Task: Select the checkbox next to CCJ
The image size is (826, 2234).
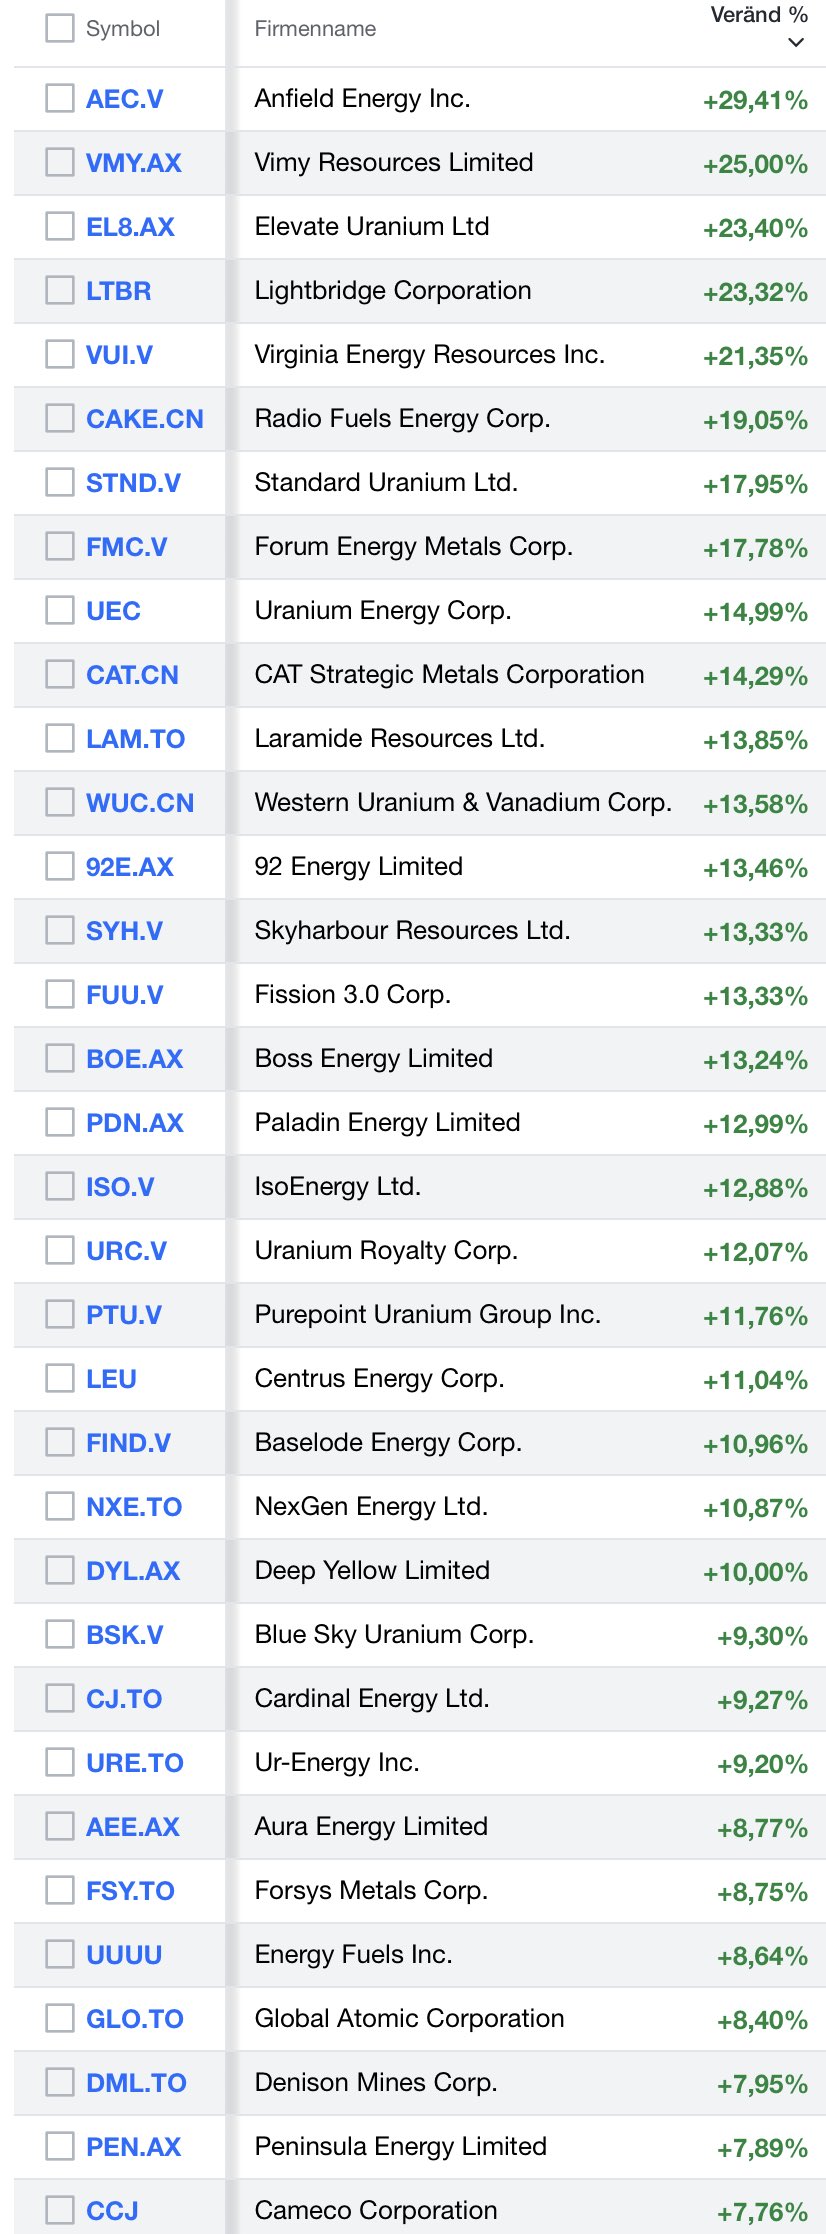Action: pyautogui.click(x=60, y=2210)
